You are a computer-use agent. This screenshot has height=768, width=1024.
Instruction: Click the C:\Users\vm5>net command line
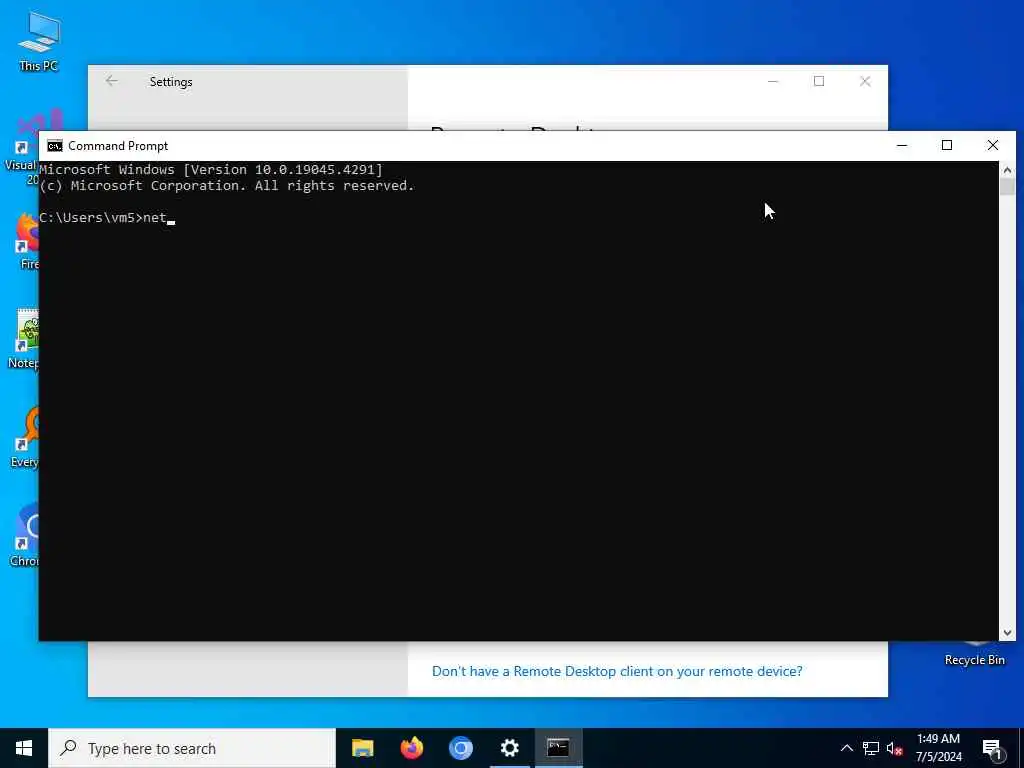[x=107, y=217]
